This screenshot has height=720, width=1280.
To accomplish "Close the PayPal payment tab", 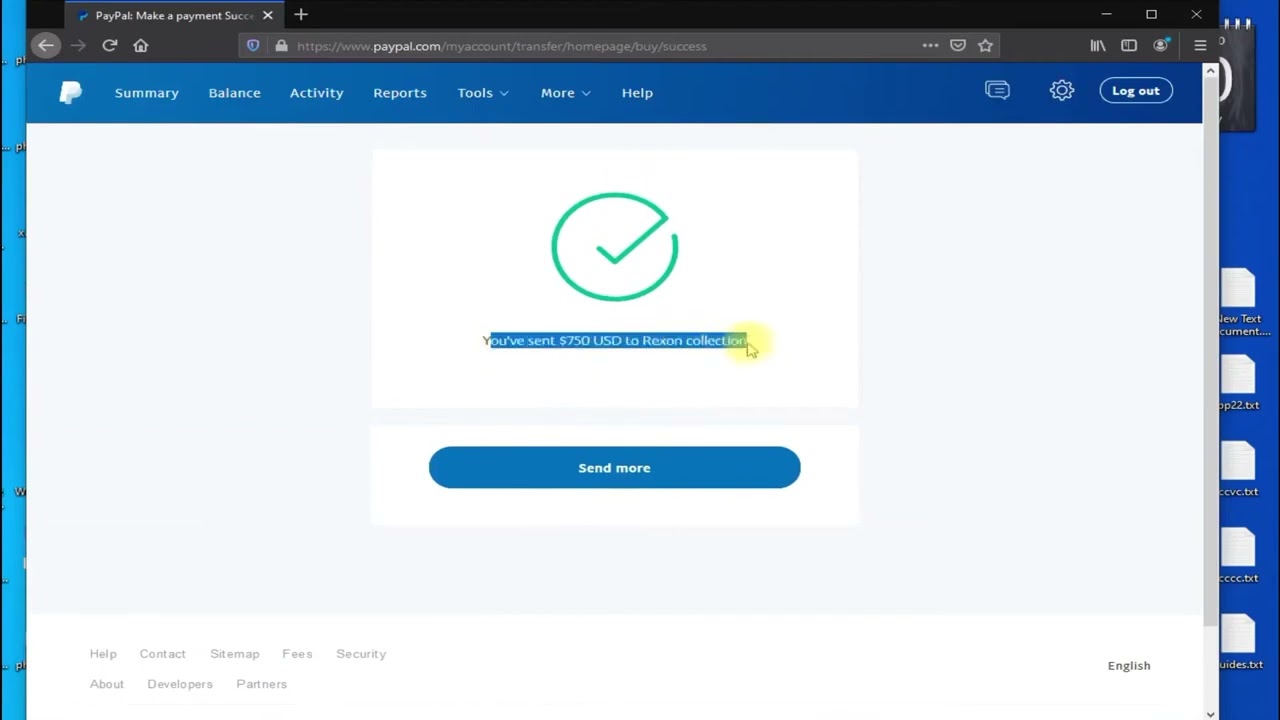I will pyautogui.click(x=267, y=15).
